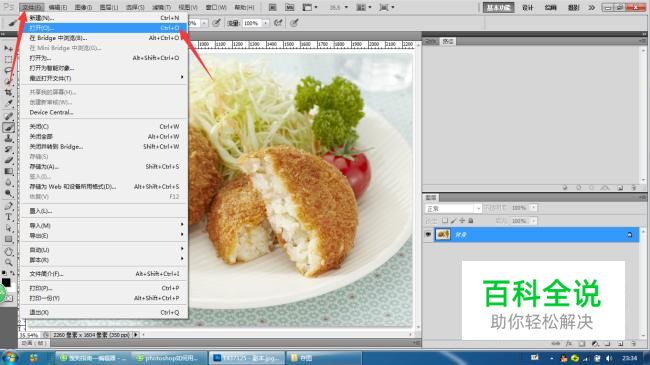Select the Horizontal Type tool
The image size is (650, 365).
pyautogui.click(x=8, y=217)
